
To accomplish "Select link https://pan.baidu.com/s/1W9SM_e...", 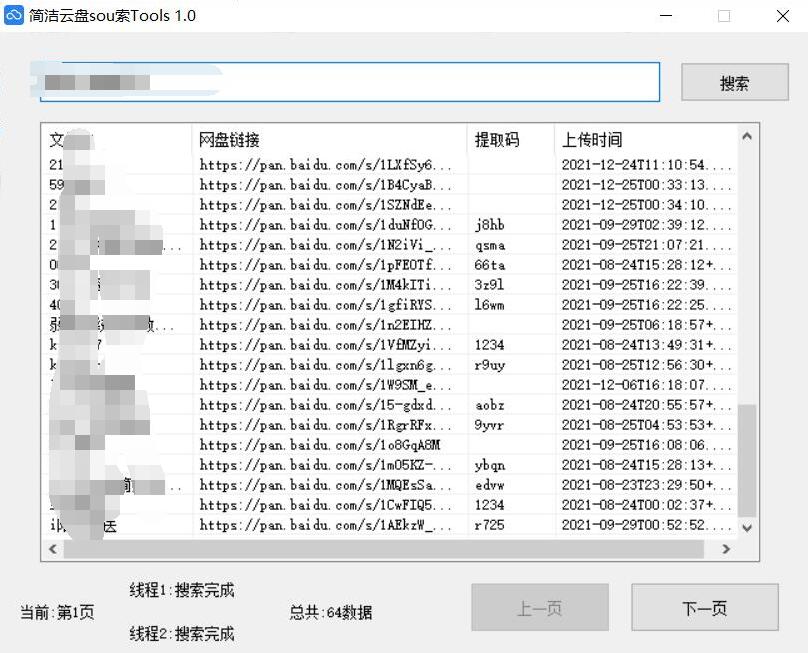I will coord(325,385).
